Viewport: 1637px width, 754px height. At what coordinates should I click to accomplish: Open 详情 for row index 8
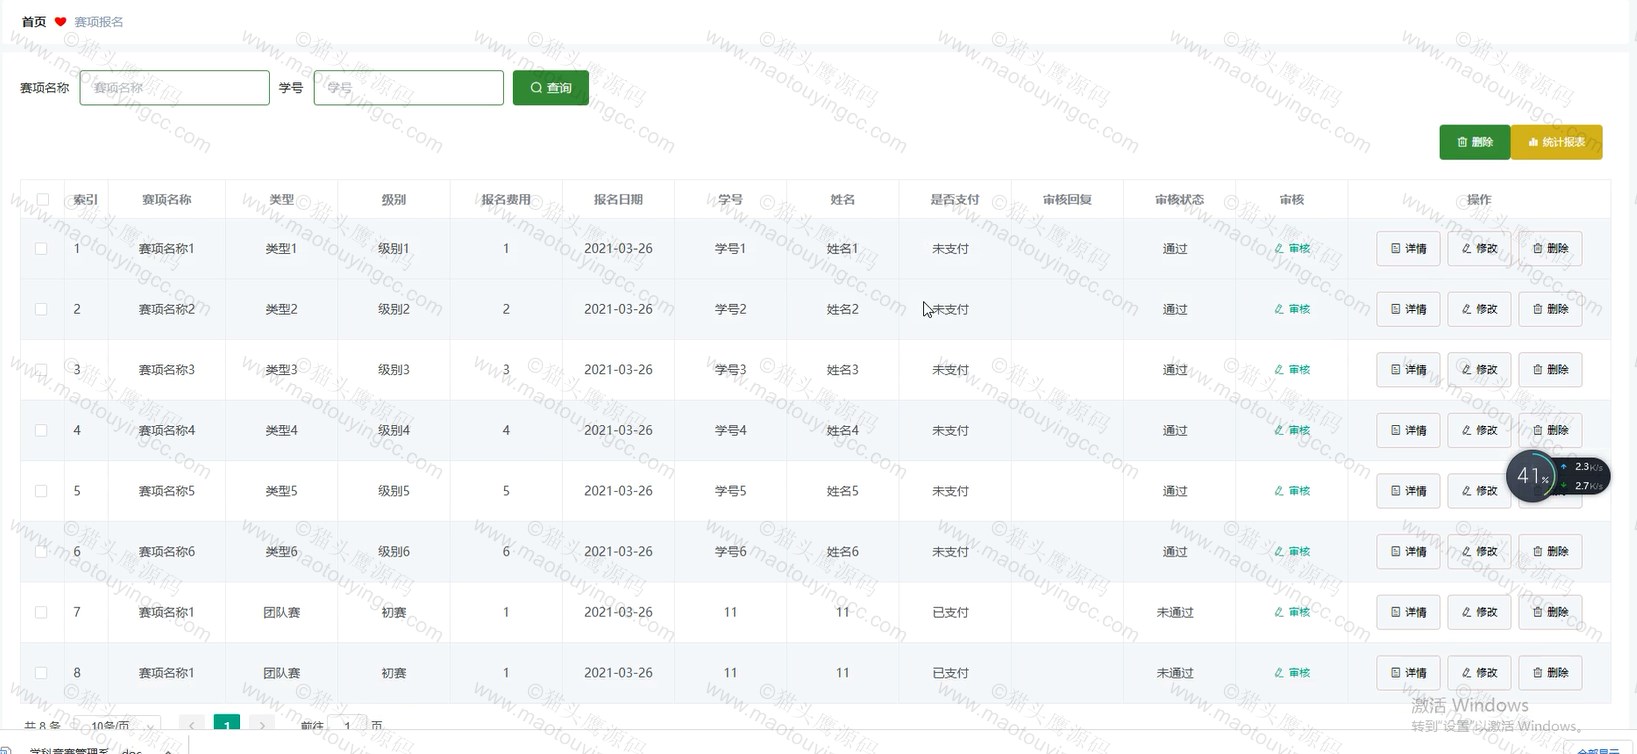(1408, 673)
